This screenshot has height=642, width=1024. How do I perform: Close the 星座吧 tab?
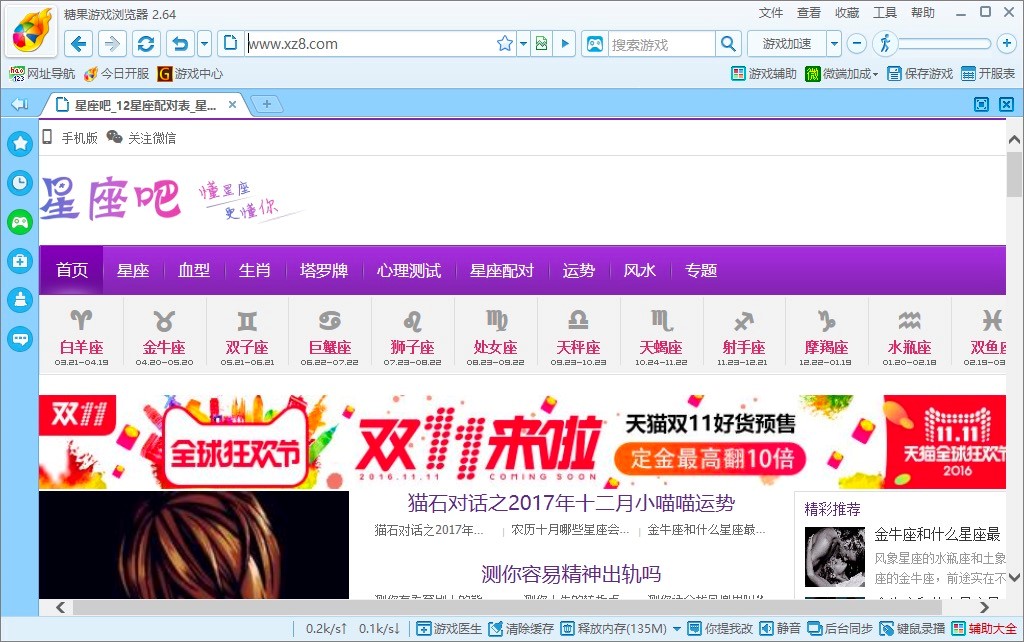tap(232, 104)
